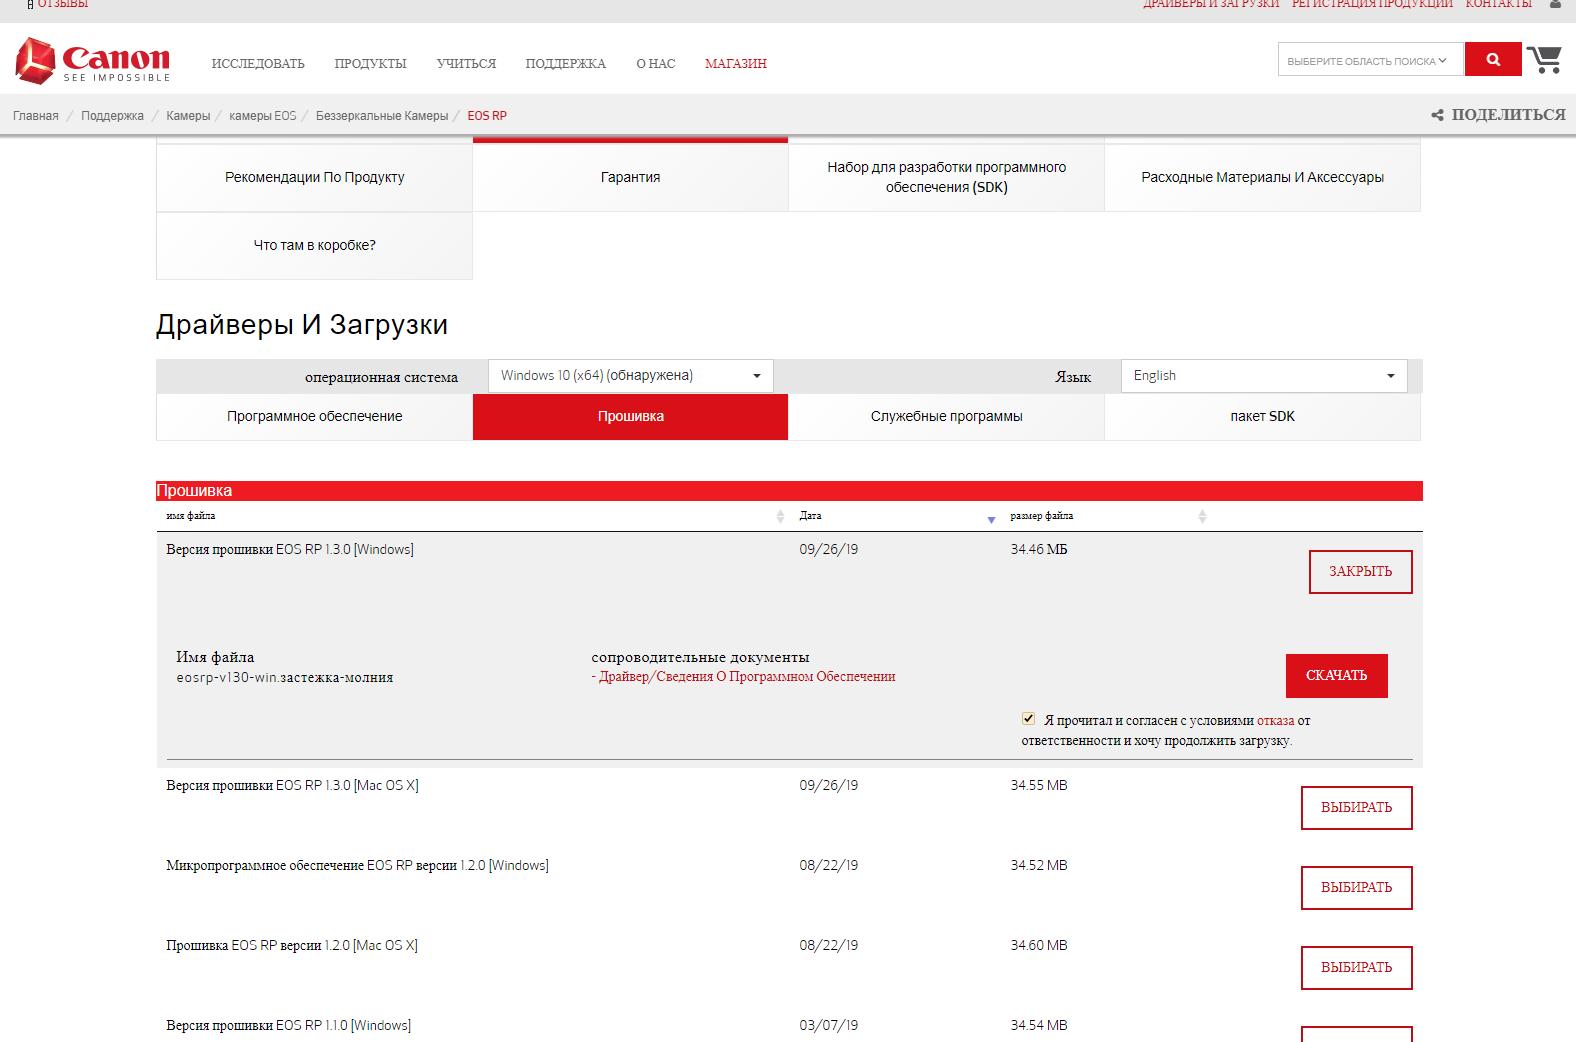Image resolution: width=1576 pixels, height=1042 pixels.
Task: Click the 34.52 MB file size
Action: tap(1039, 866)
